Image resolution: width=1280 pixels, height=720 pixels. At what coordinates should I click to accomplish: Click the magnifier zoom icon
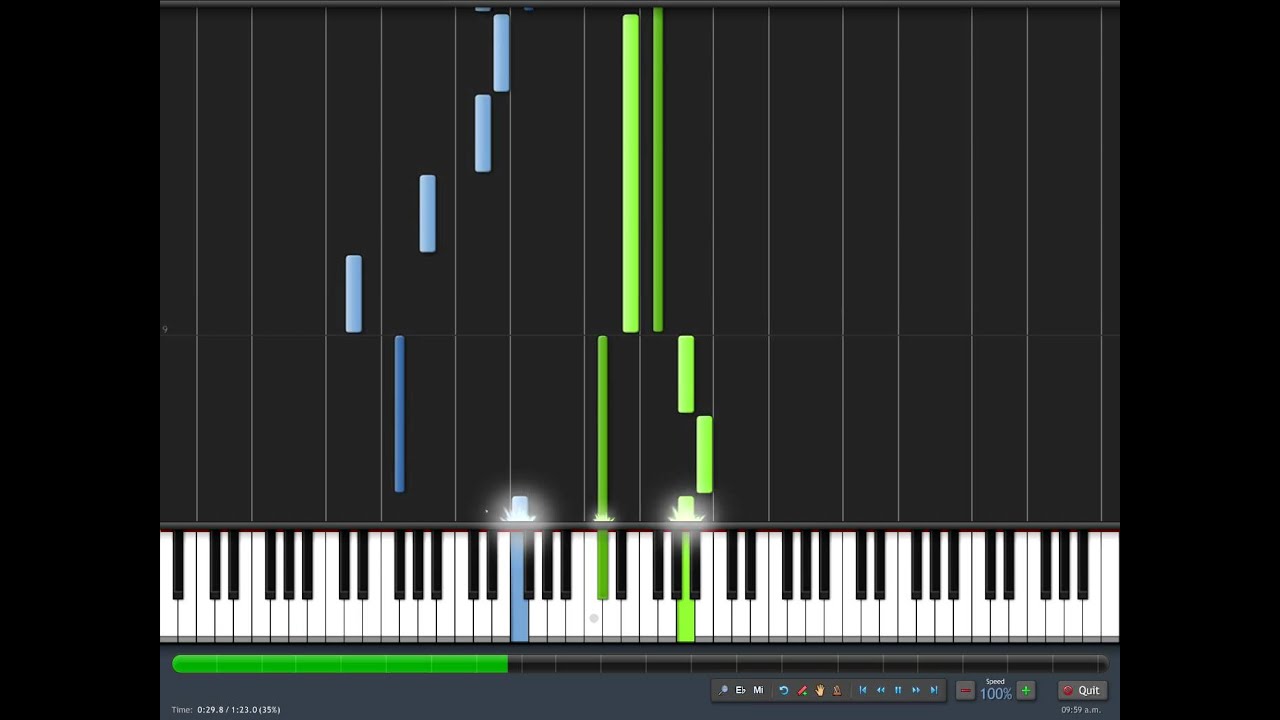(x=723, y=690)
